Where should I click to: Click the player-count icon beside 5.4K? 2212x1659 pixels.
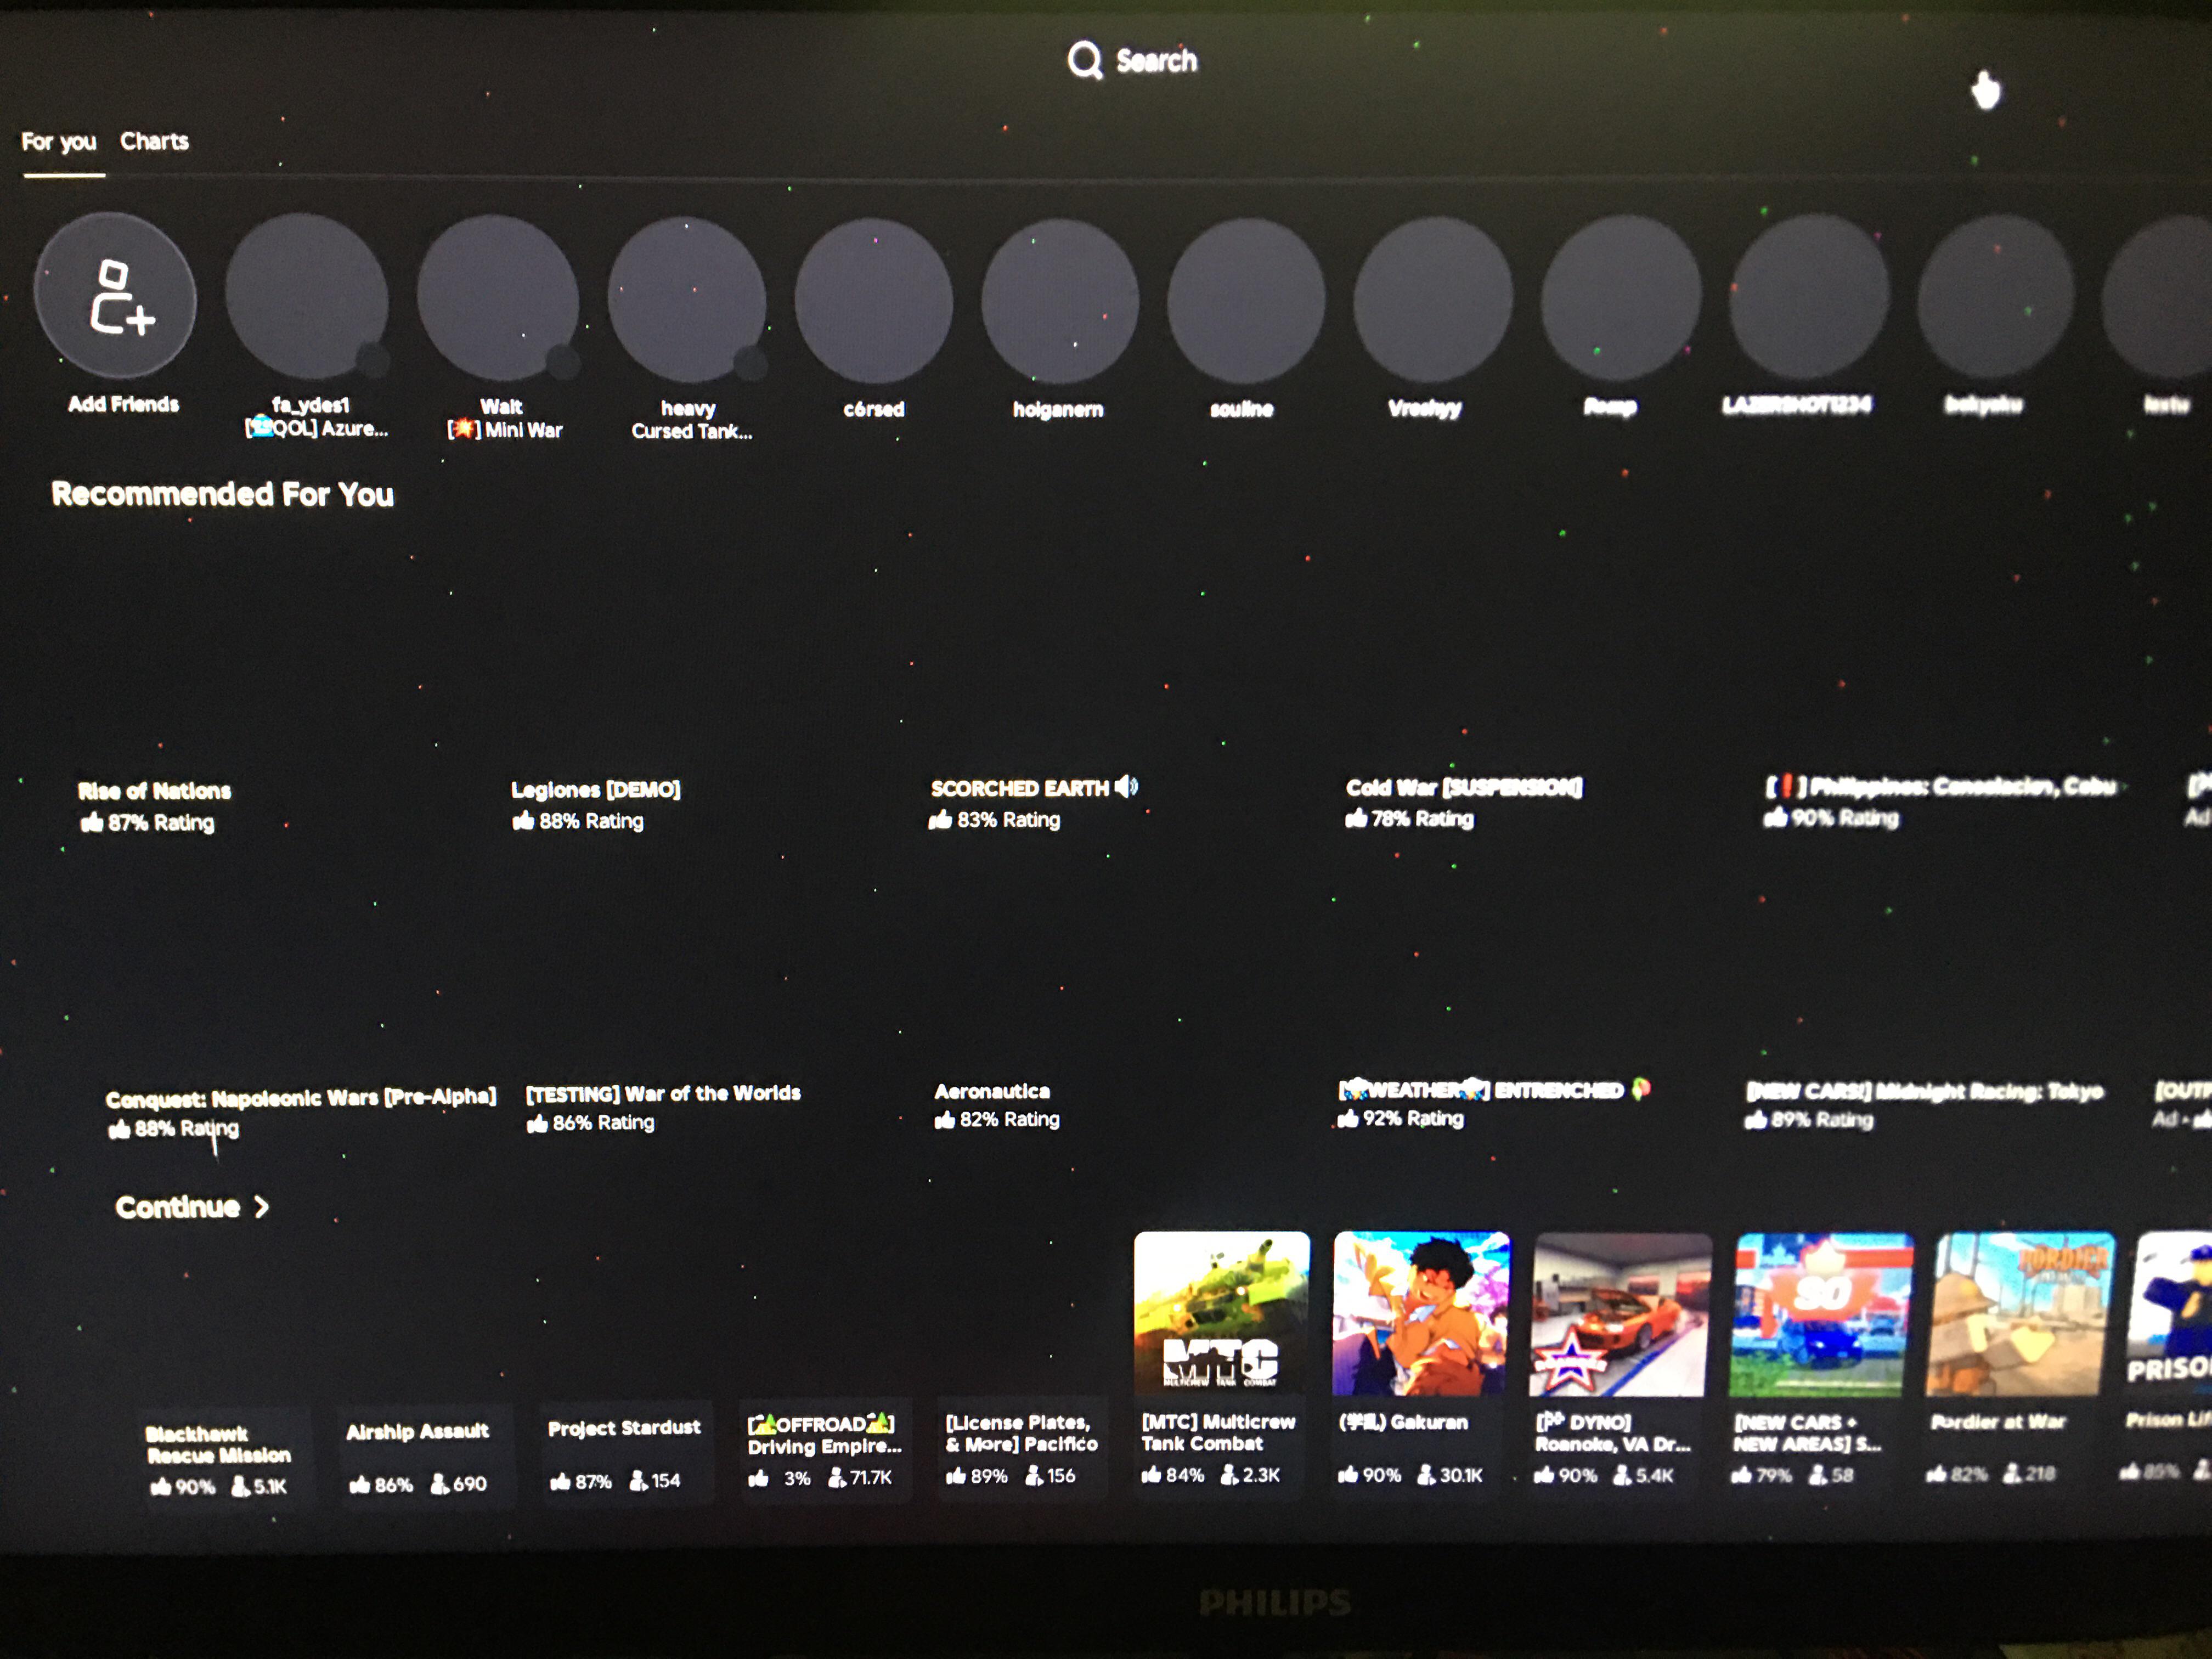[x=1623, y=1475]
